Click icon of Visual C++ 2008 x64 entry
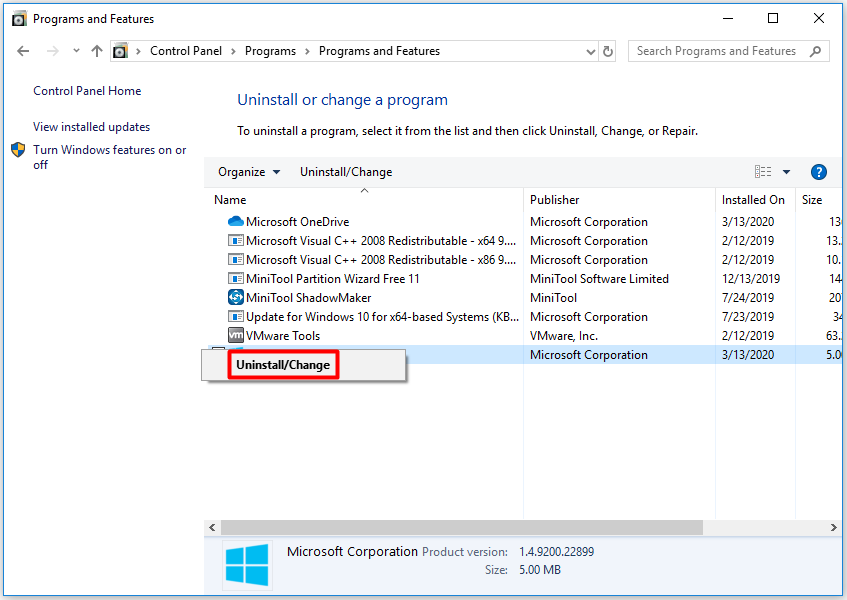The image size is (847, 600). (236, 240)
